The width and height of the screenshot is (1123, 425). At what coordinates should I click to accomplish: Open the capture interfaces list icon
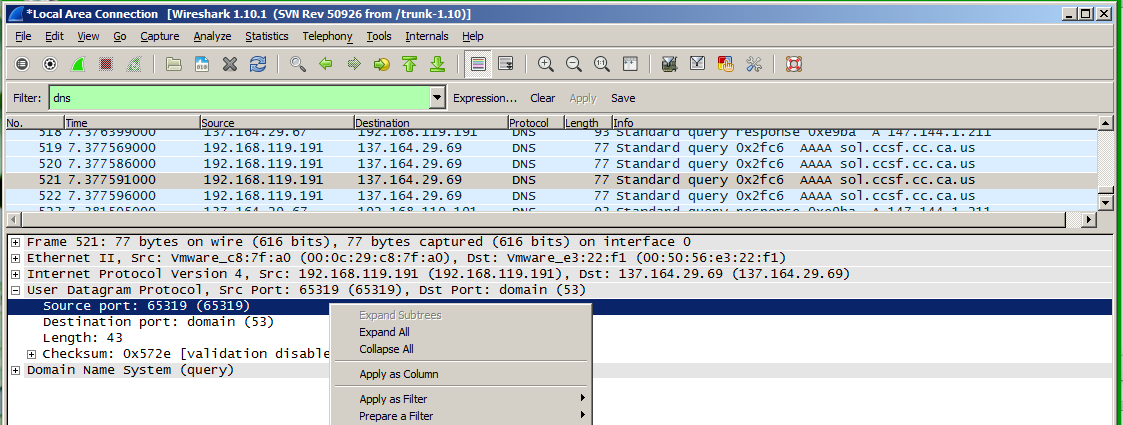[x=22, y=65]
